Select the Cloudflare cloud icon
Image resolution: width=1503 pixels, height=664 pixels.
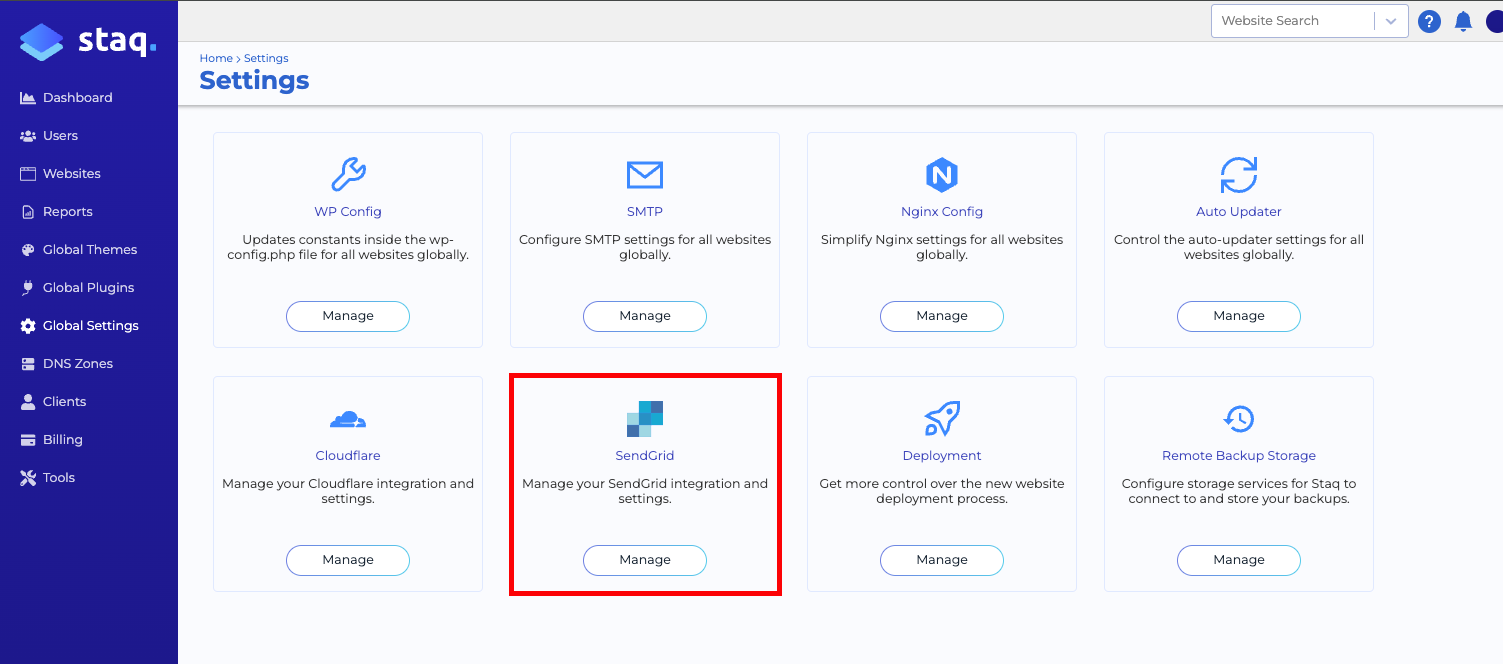347,418
